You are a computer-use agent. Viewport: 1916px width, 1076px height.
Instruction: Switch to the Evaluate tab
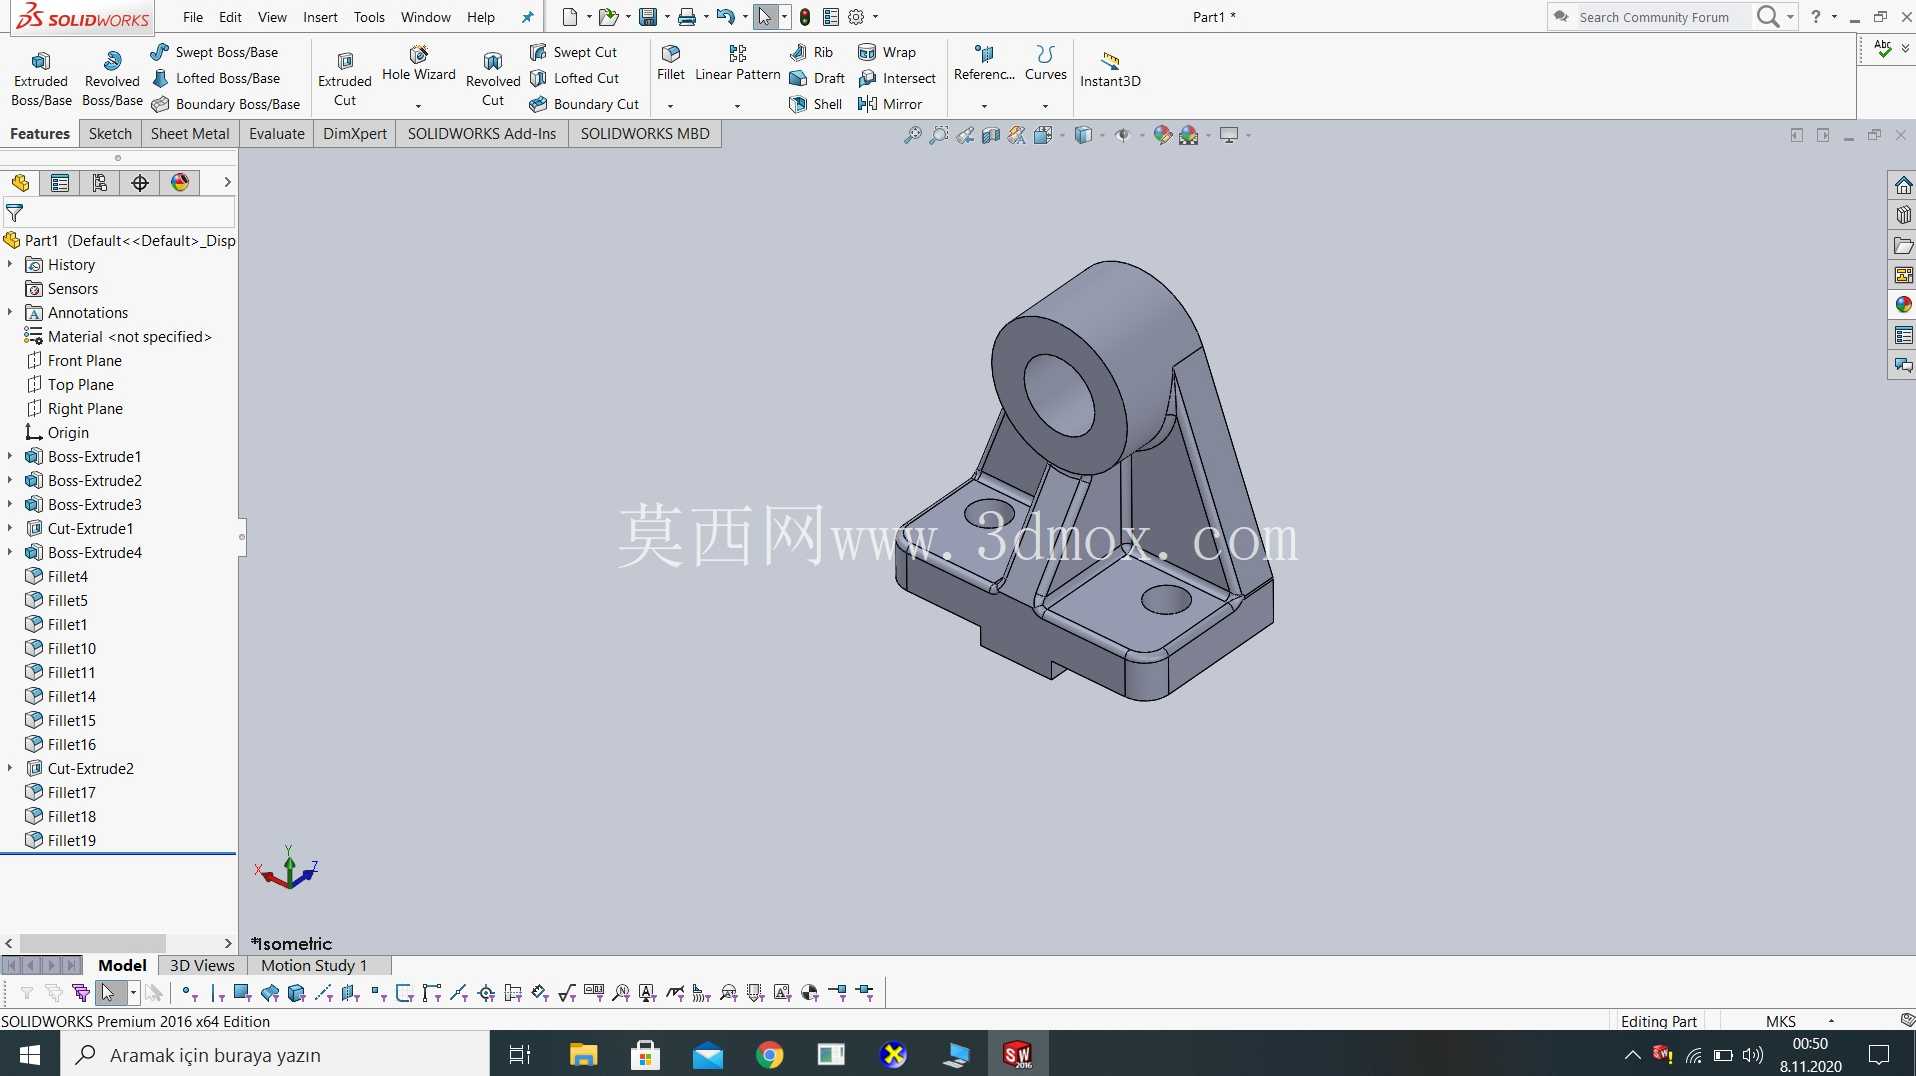tap(277, 133)
